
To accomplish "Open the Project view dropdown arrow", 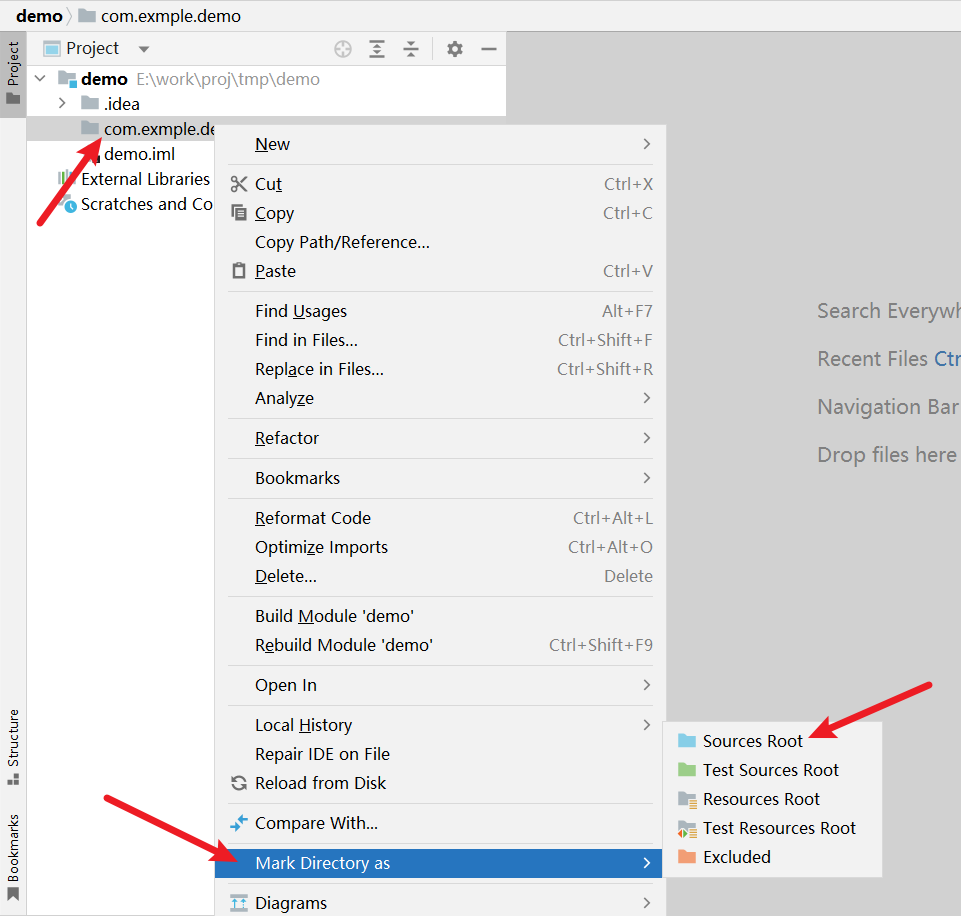I will (x=143, y=49).
